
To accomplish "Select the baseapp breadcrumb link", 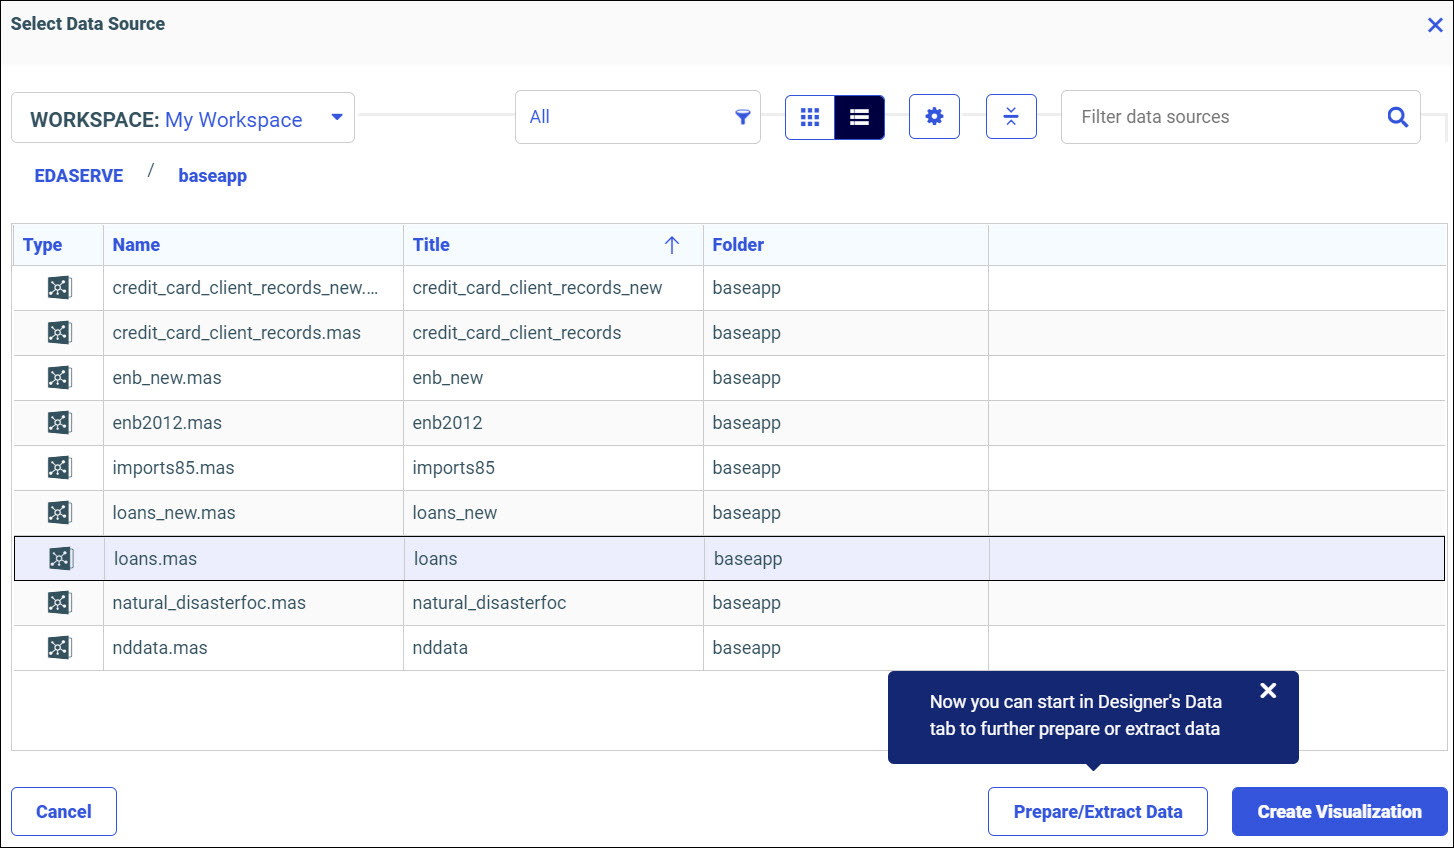I will (x=212, y=176).
